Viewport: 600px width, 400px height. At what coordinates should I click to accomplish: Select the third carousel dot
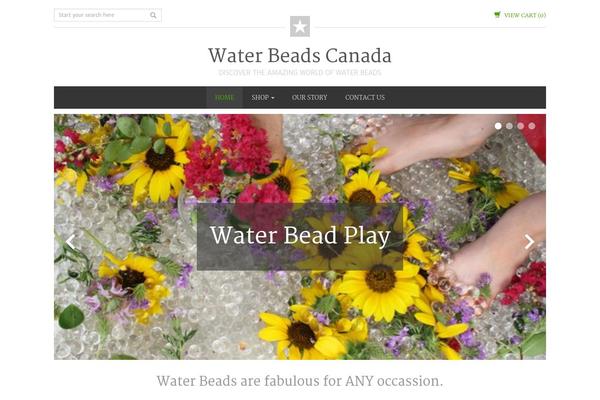click(x=520, y=126)
